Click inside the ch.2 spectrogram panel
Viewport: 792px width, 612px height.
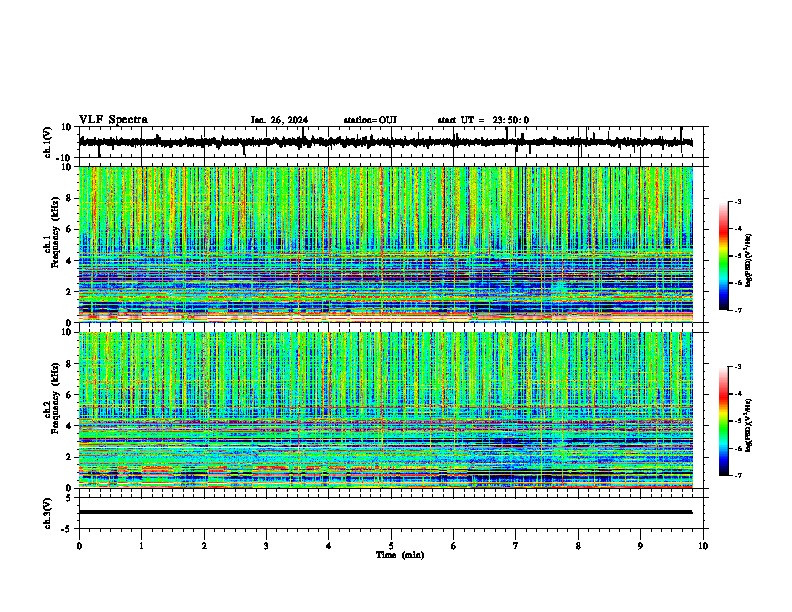(385, 410)
